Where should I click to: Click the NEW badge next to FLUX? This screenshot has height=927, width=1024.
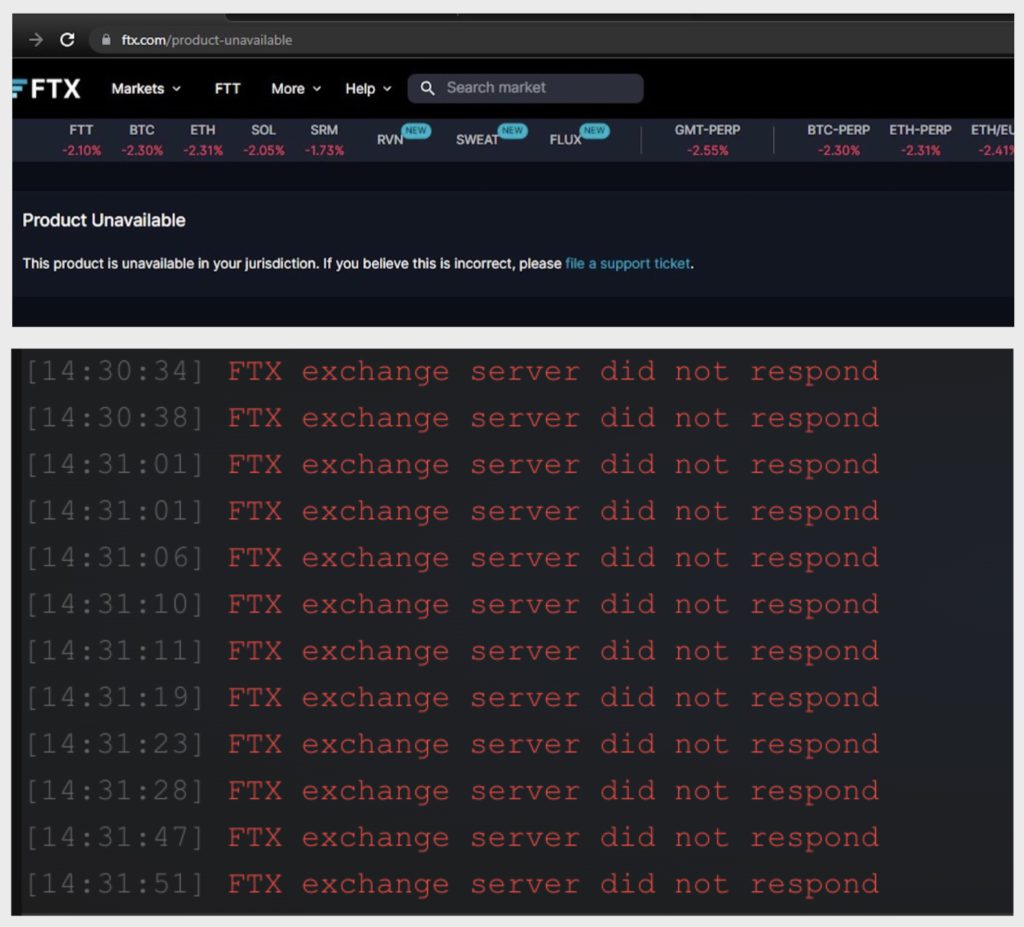coord(594,131)
